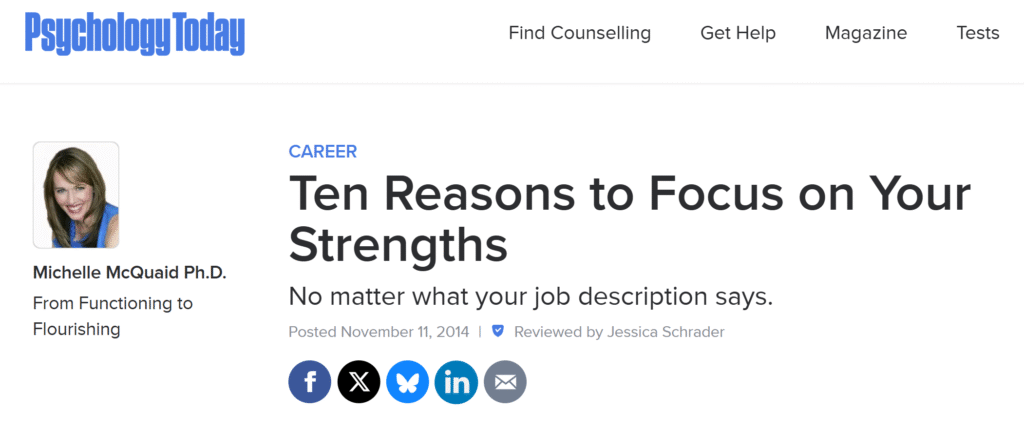Image resolution: width=1024 pixels, height=434 pixels.
Task: Share the article via email icon
Action: pos(505,381)
